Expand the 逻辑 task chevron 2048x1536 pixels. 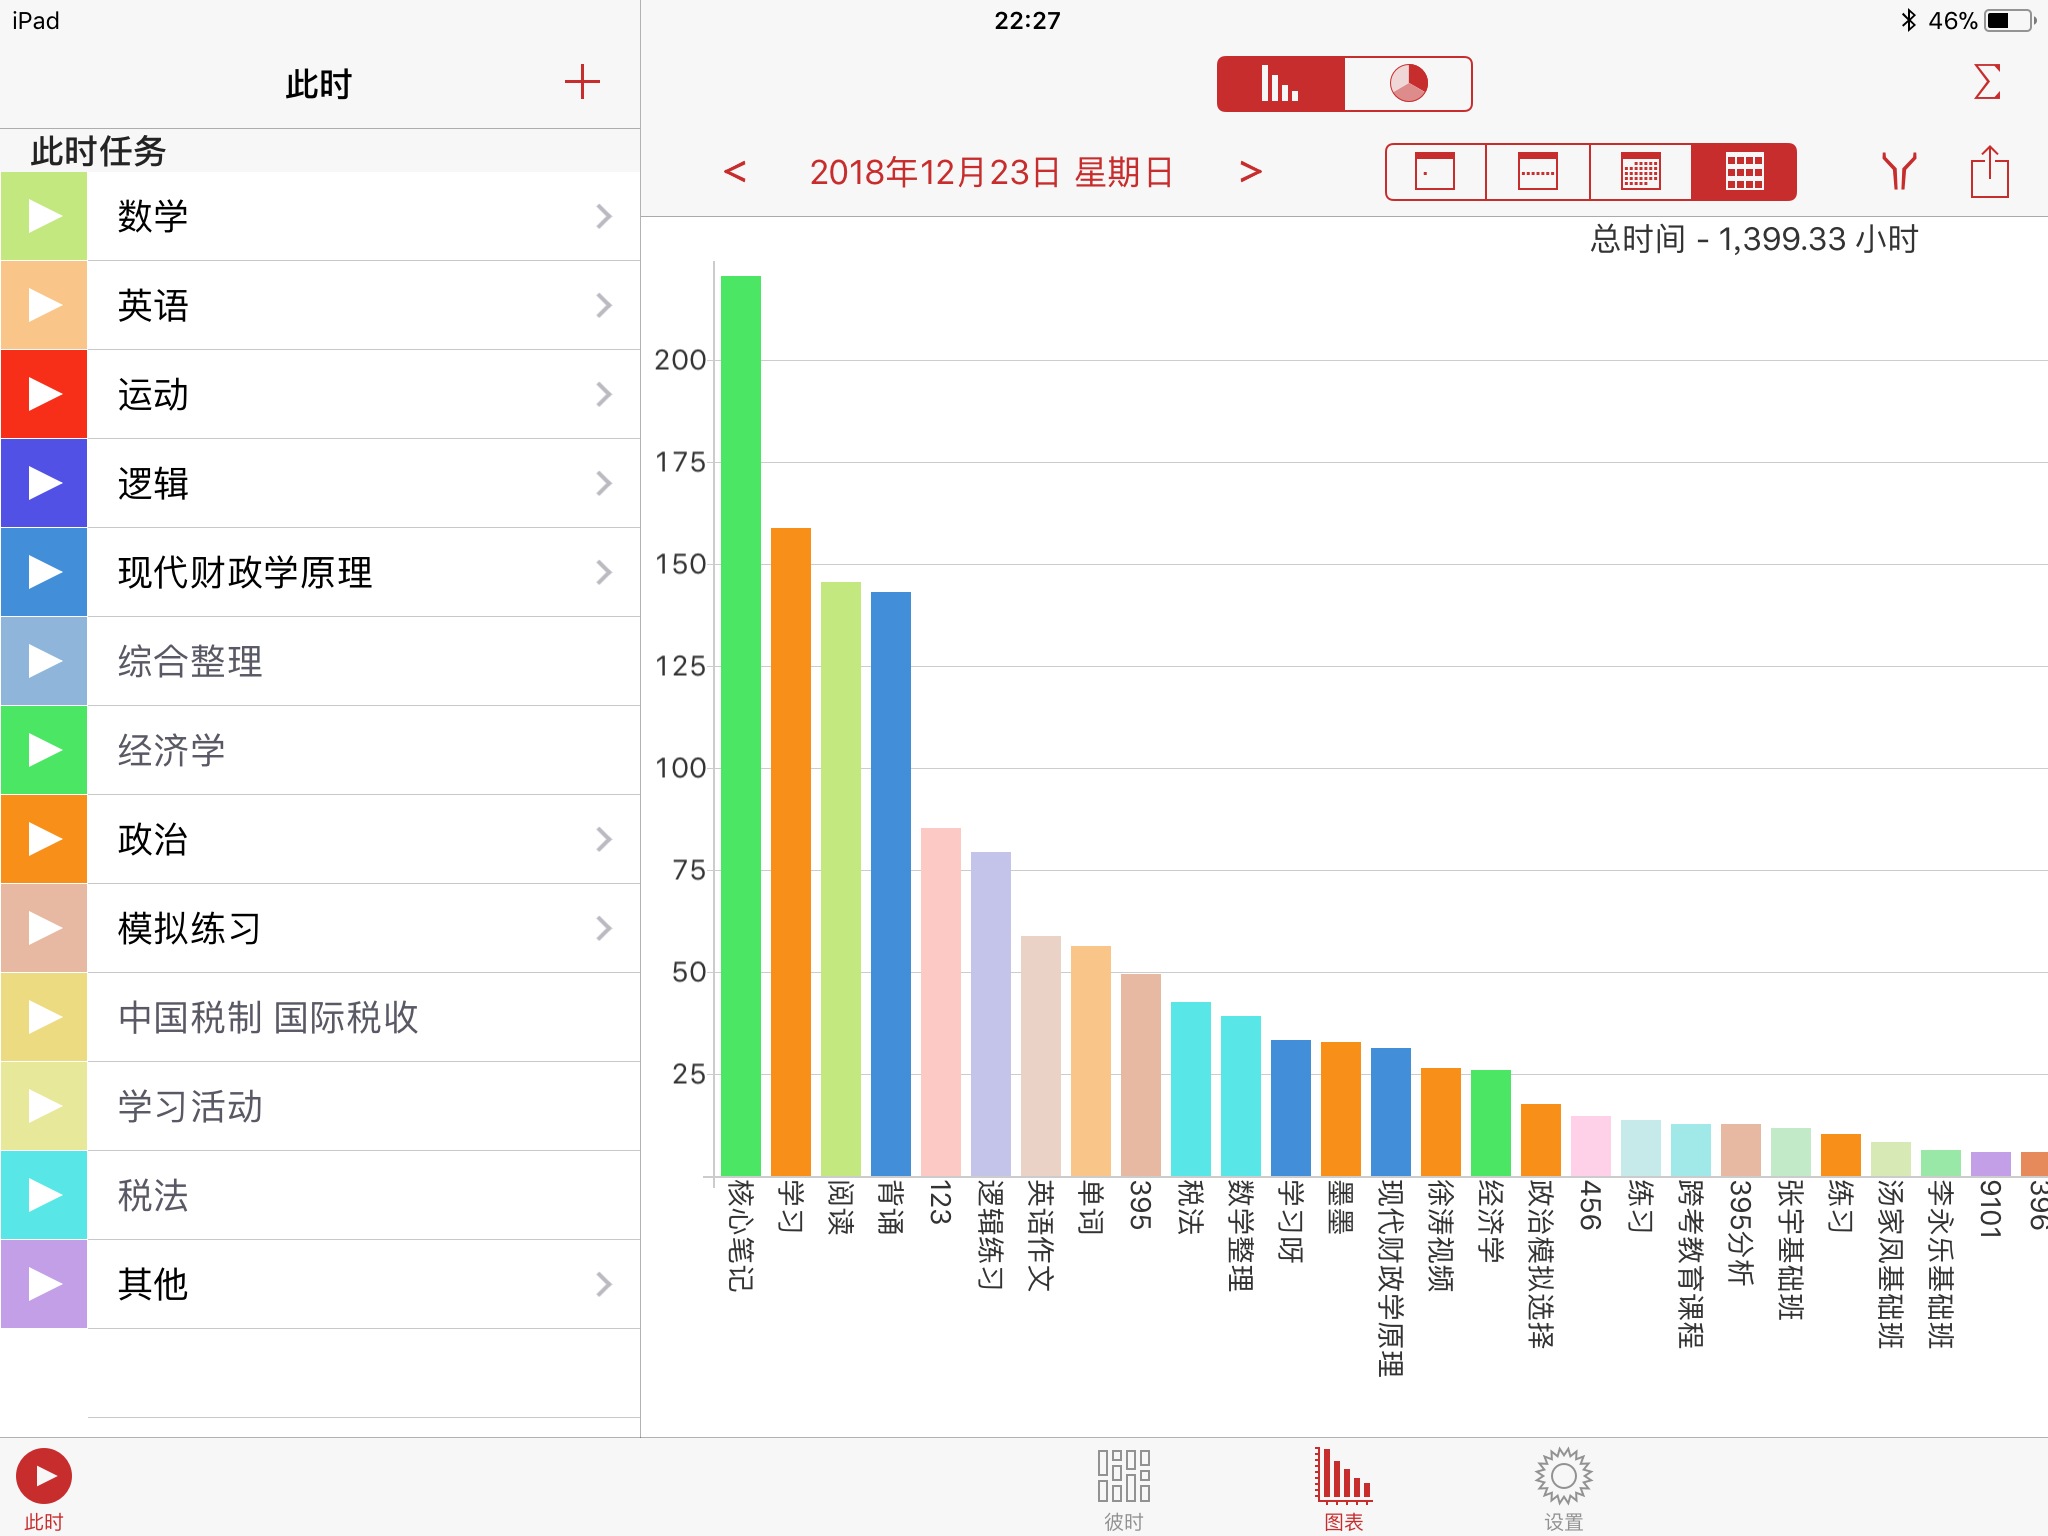click(604, 483)
